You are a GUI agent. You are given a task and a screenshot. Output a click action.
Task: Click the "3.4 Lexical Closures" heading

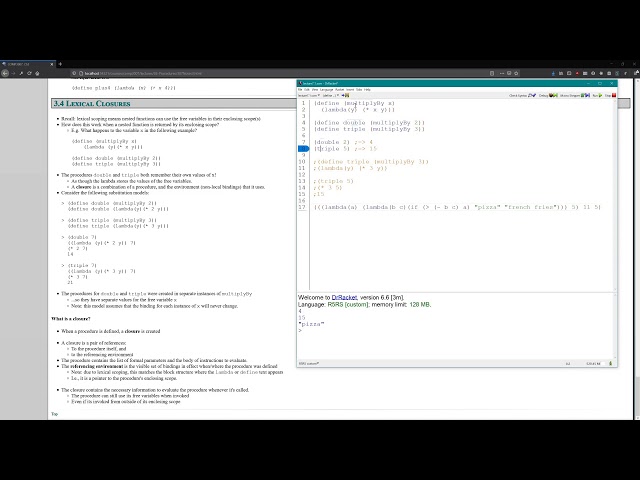coord(92,104)
